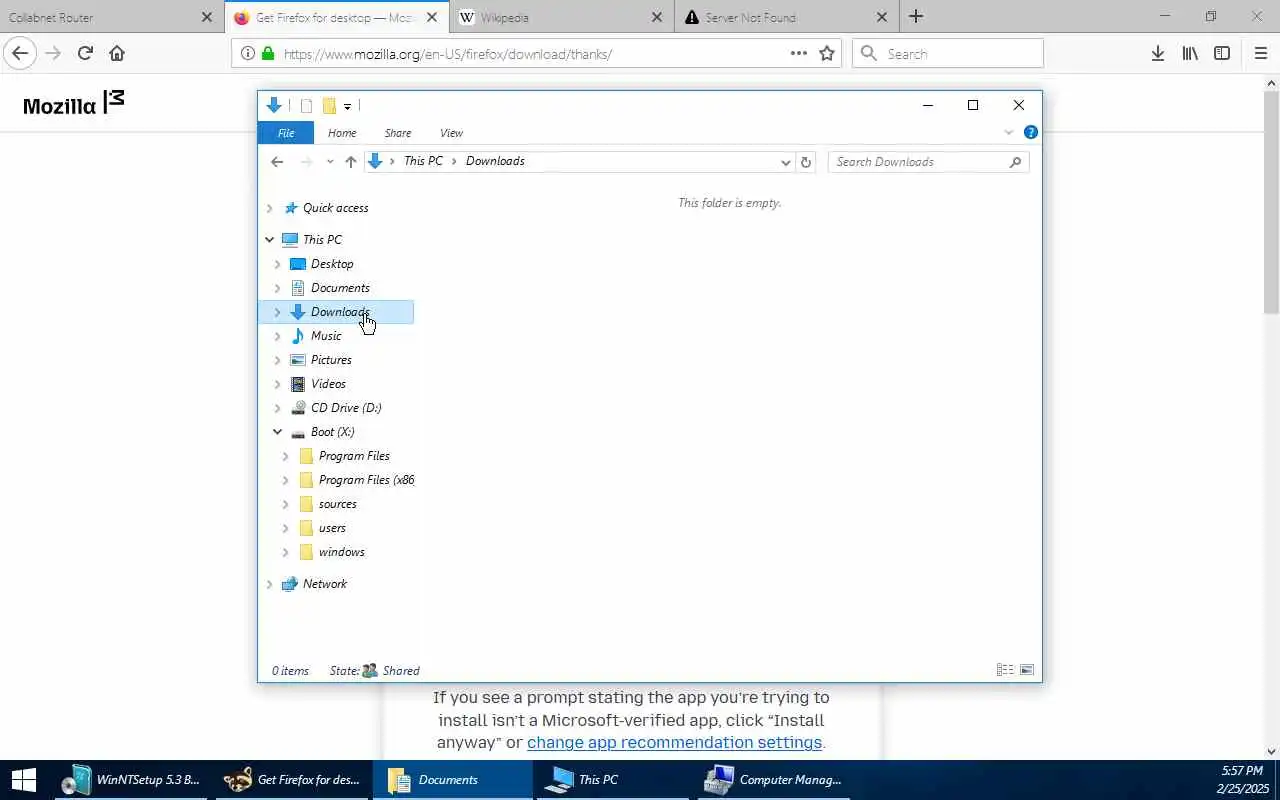Open the Firefox downloads arrow panel
The width and height of the screenshot is (1280, 800).
(1157, 54)
